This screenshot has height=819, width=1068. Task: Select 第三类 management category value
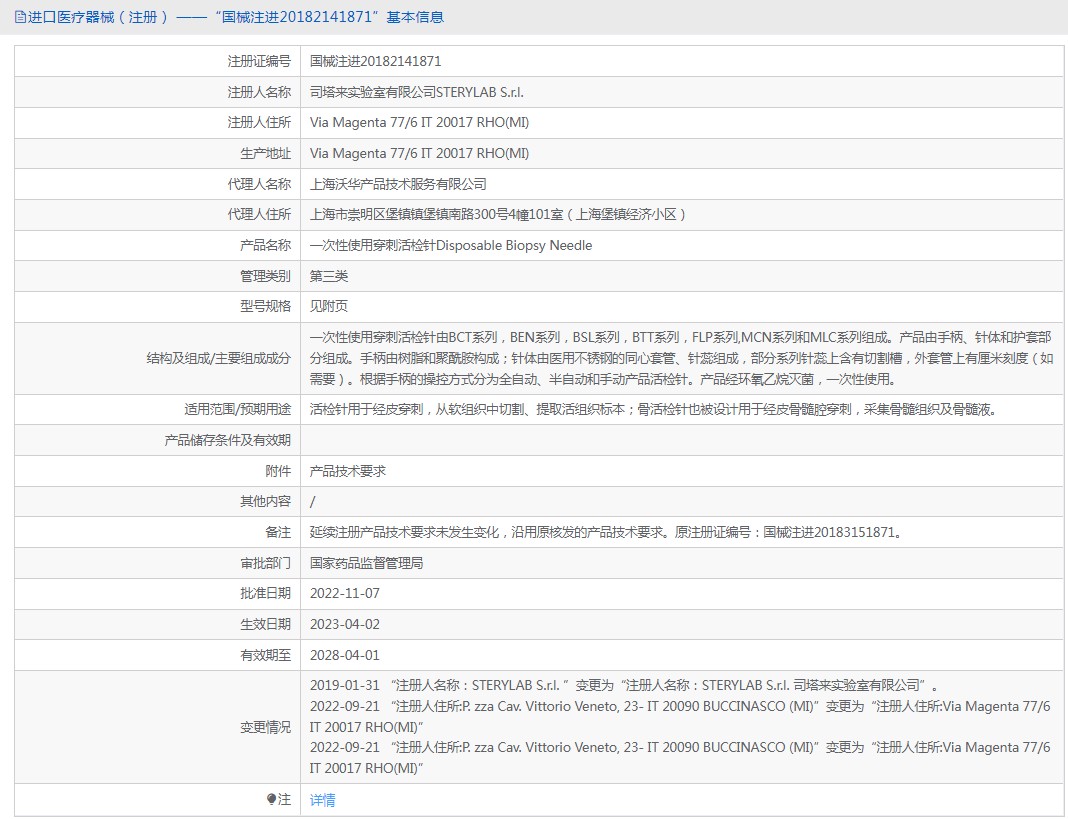click(x=329, y=276)
